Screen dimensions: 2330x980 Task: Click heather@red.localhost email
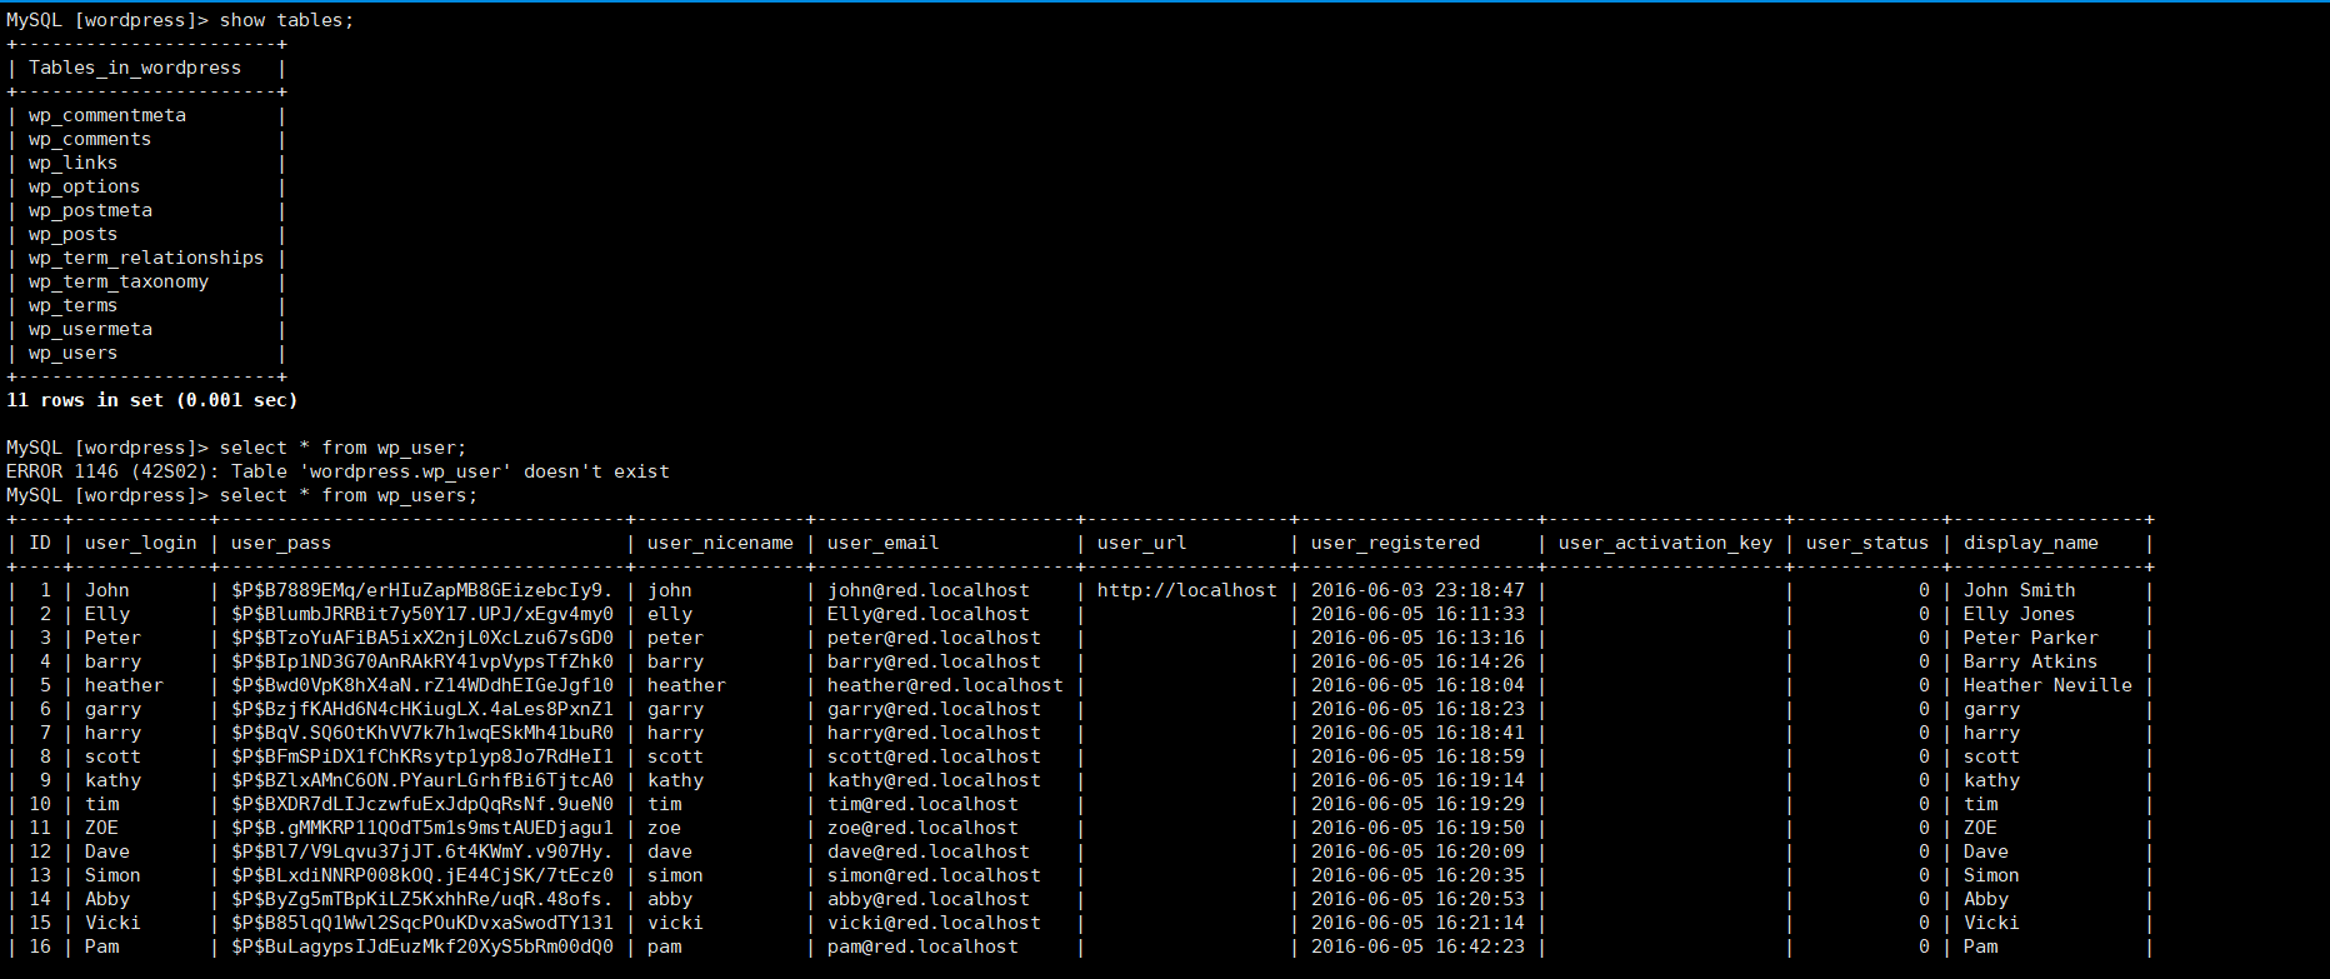pos(945,686)
